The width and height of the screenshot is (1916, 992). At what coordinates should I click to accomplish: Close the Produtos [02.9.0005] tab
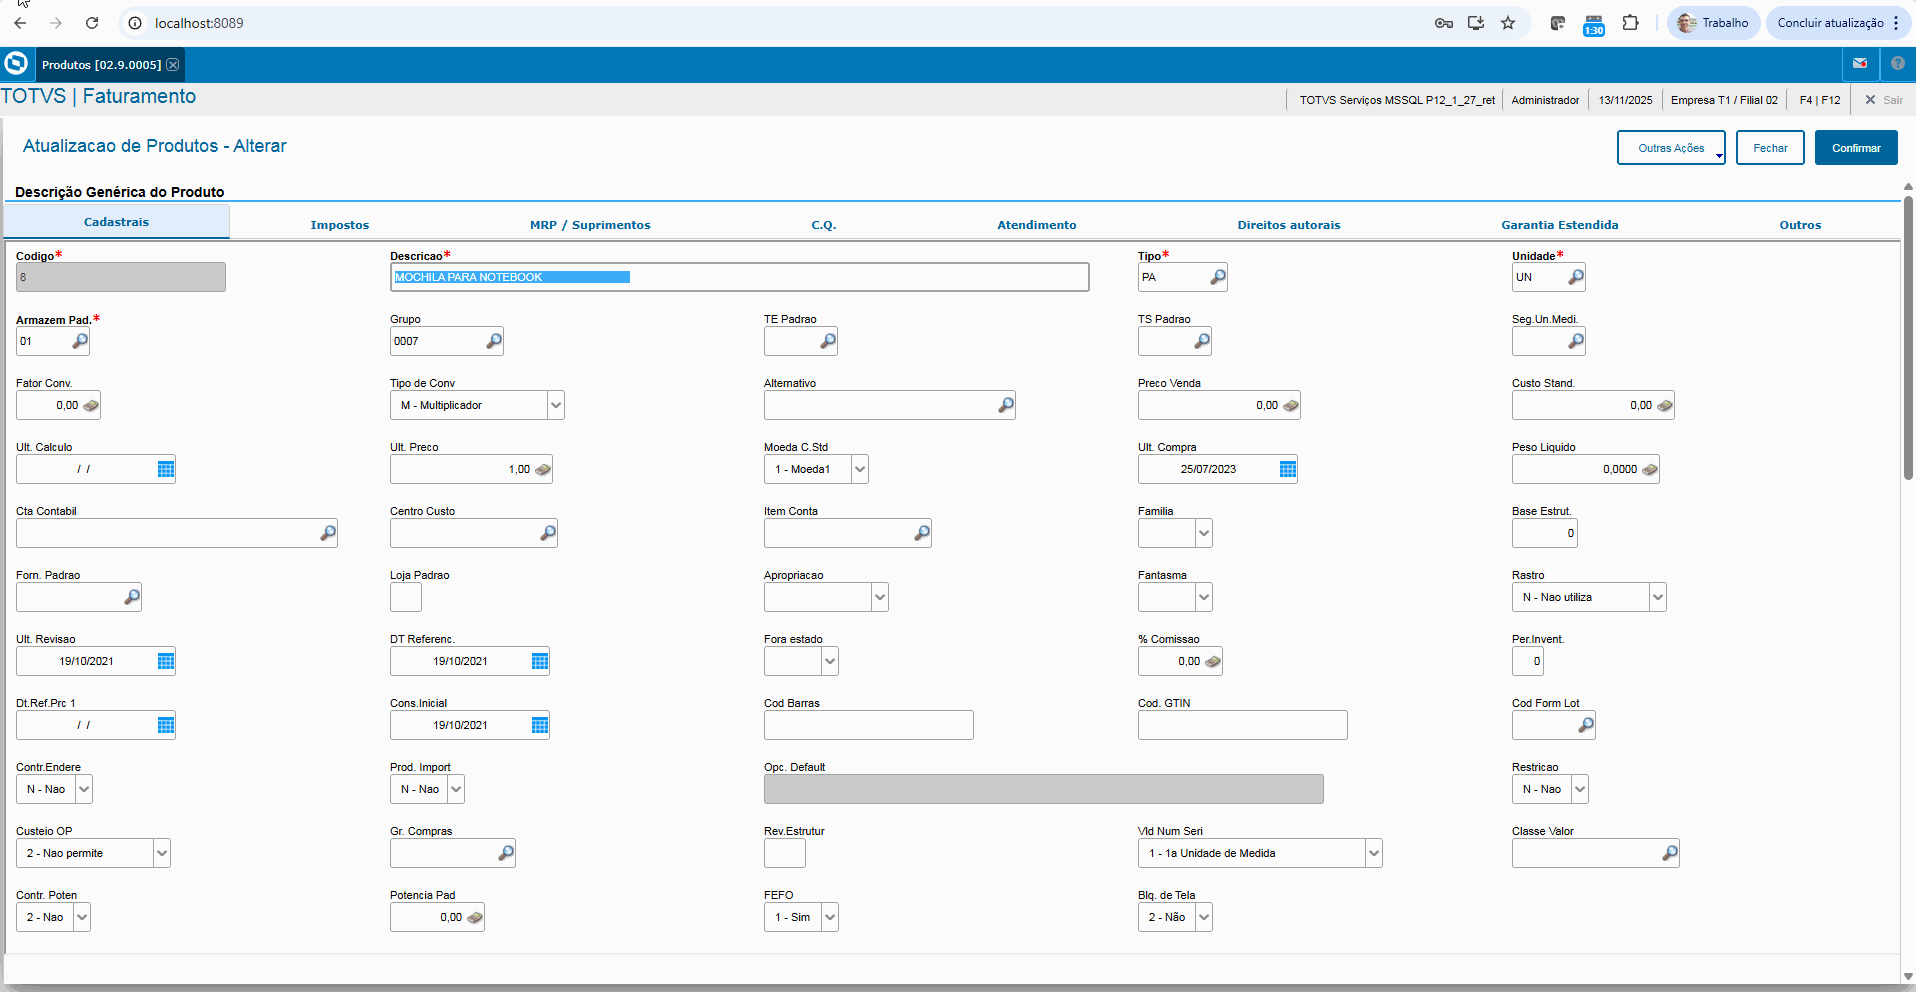173,65
